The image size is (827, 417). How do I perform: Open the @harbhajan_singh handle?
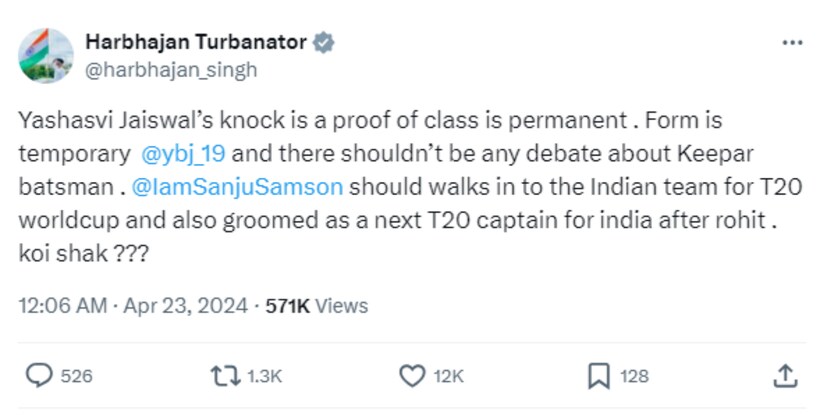coord(171,69)
